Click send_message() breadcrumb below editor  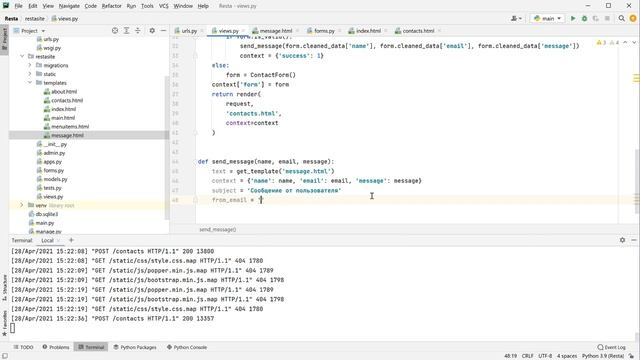coord(217,229)
